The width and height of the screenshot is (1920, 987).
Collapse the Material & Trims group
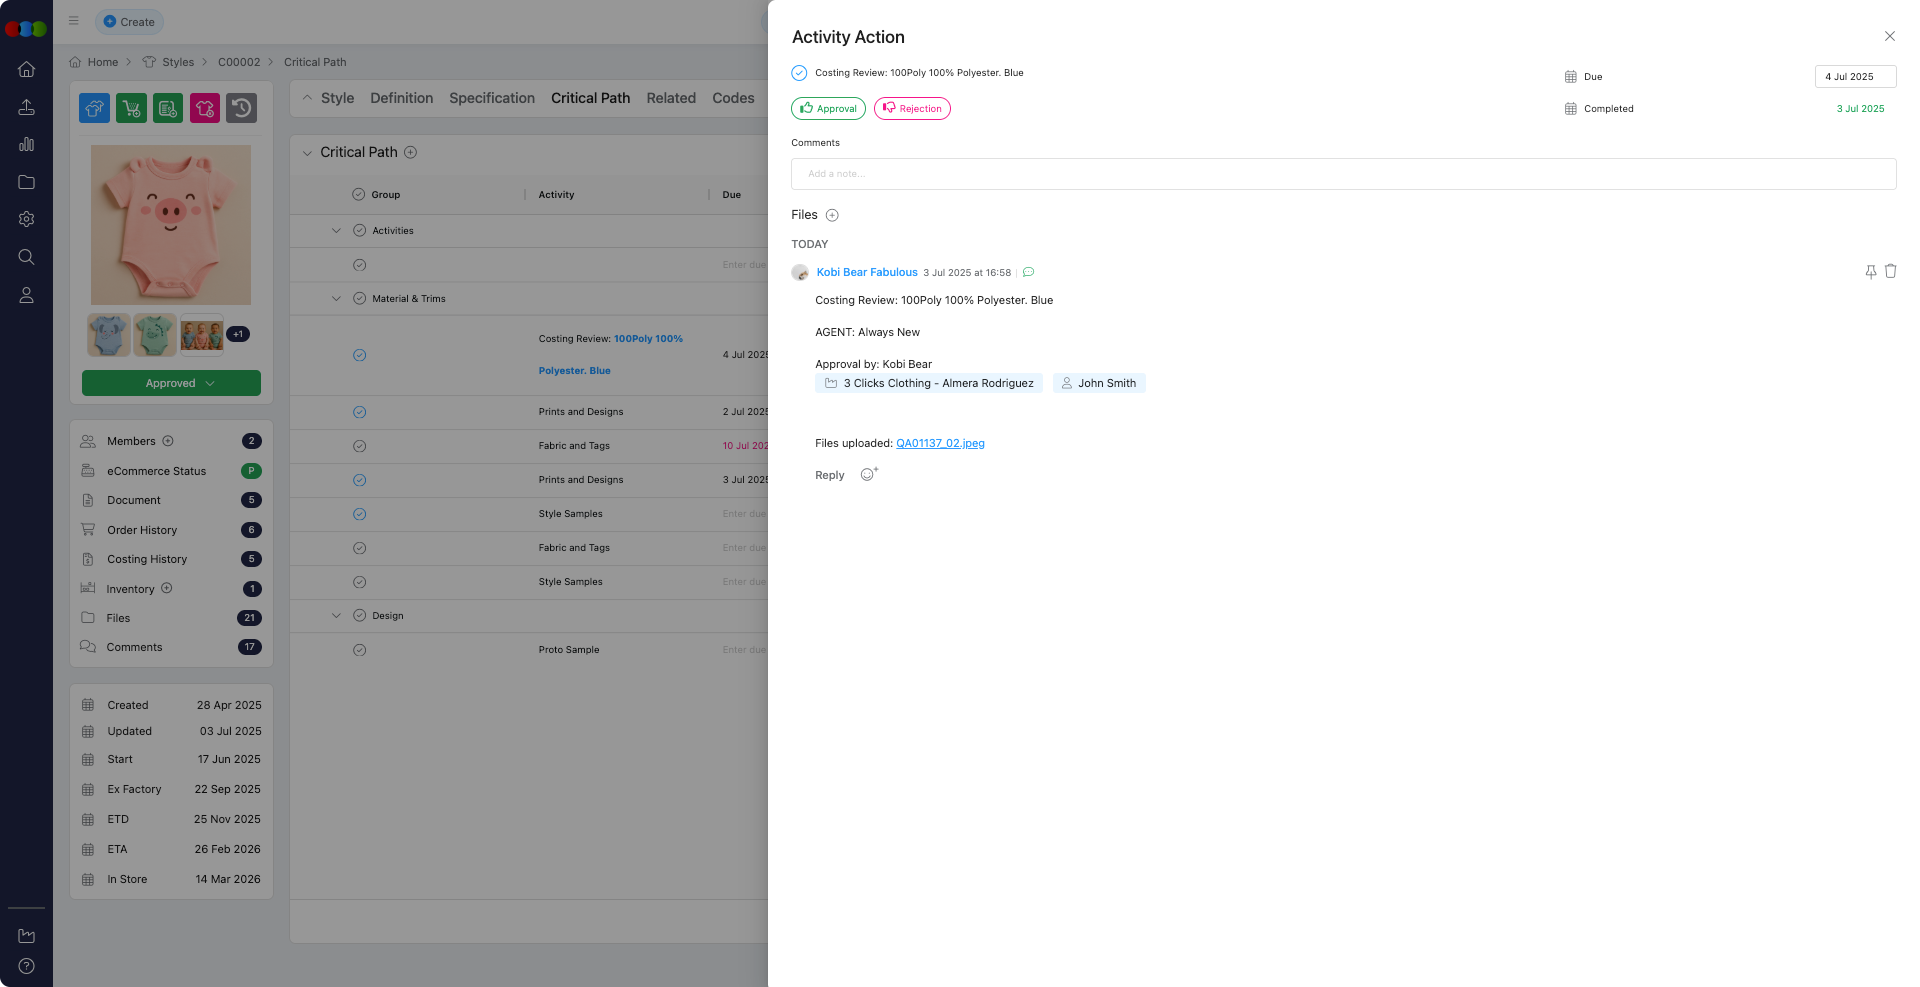[336, 299]
